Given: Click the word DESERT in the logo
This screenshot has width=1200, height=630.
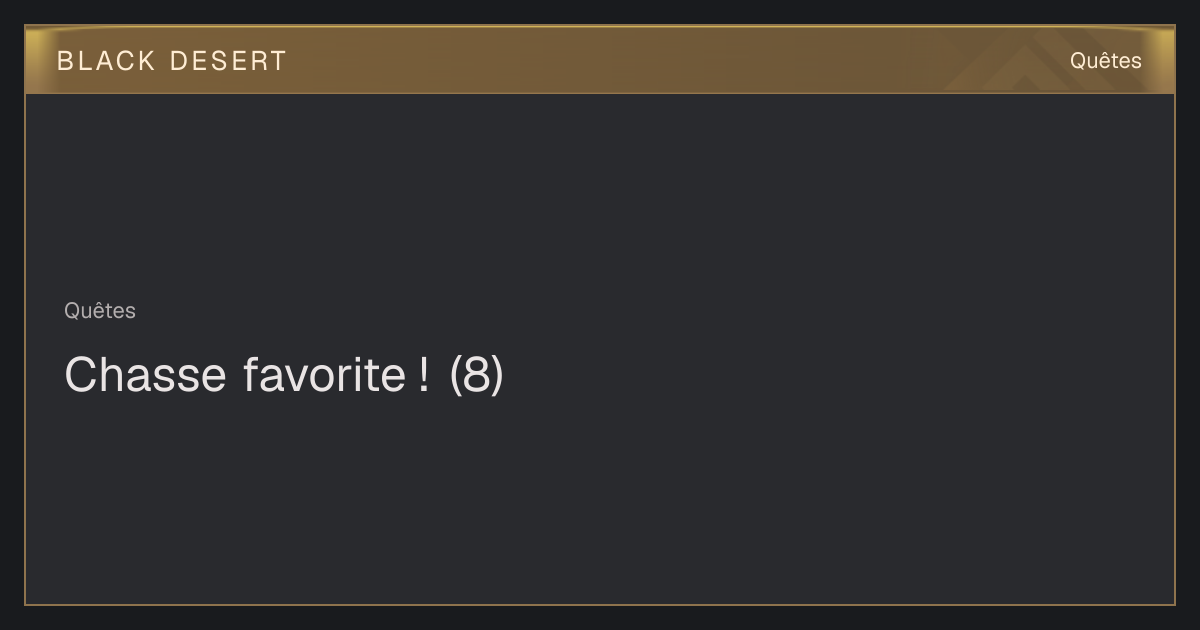Looking at the screenshot, I should point(228,61).
